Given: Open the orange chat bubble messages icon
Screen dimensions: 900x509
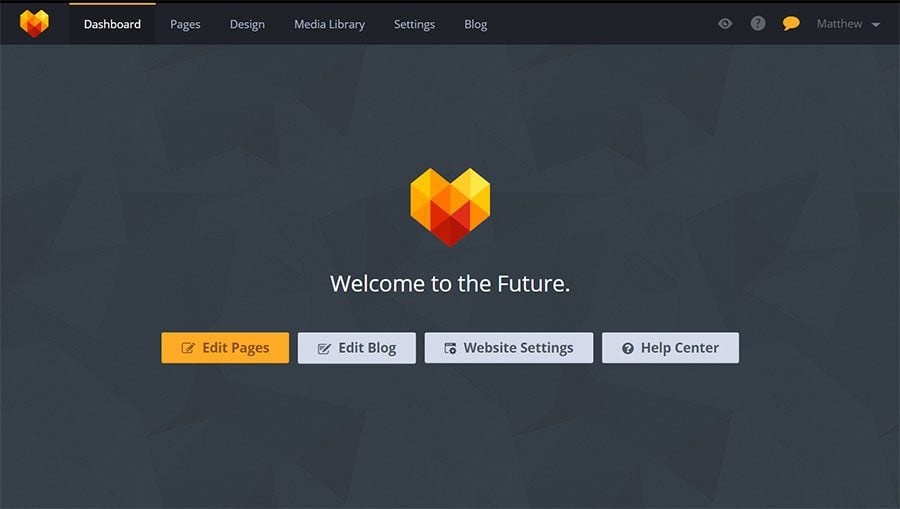Looking at the screenshot, I should 791,24.
